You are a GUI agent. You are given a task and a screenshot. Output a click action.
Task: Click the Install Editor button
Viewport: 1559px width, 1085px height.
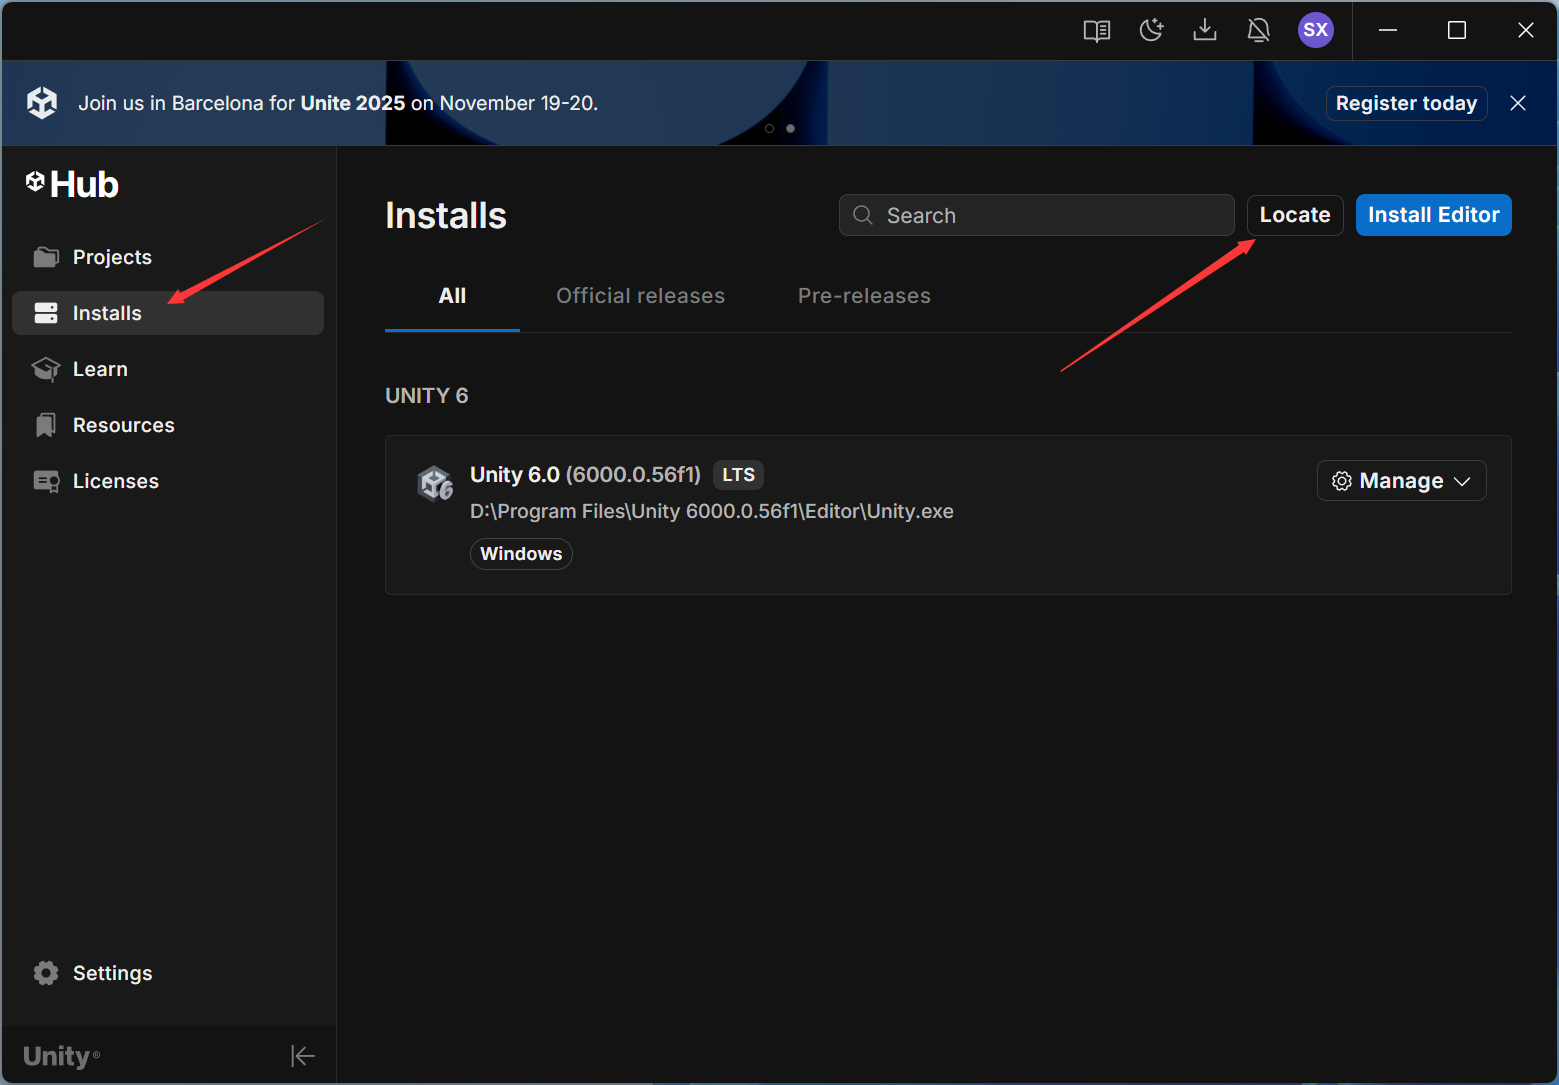point(1433,215)
